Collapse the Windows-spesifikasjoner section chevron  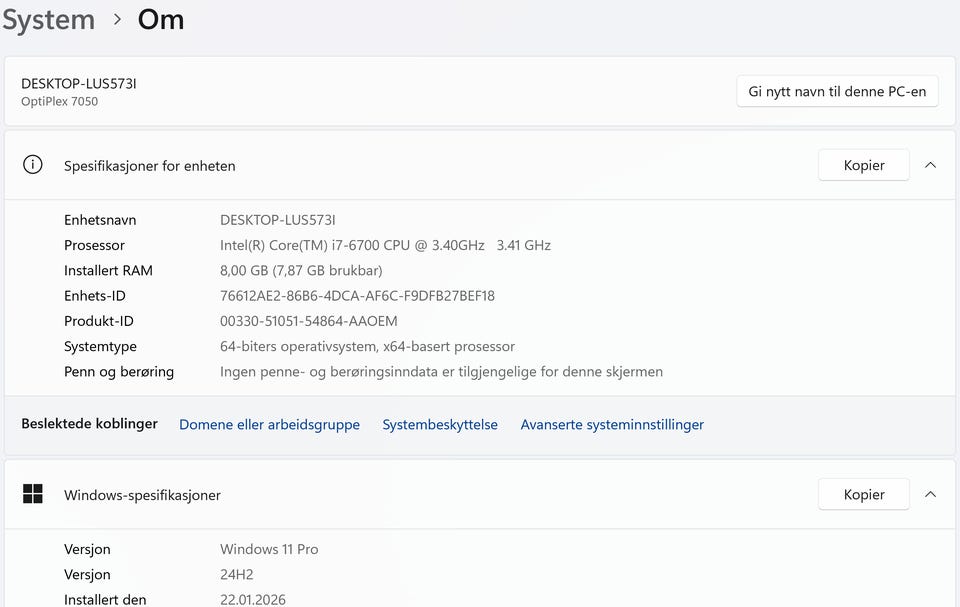click(x=930, y=494)
